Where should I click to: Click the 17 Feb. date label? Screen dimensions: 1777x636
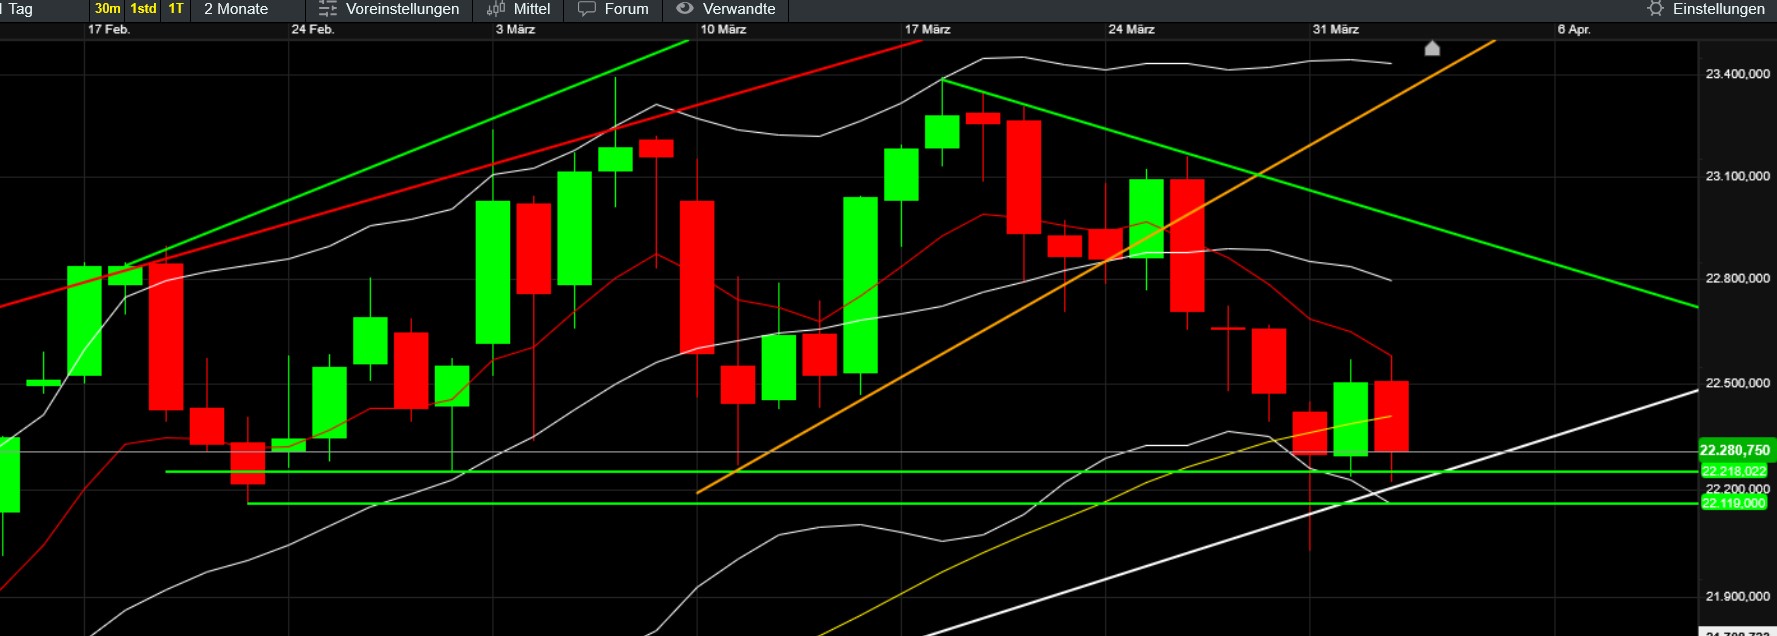click(x=109, y=29)
